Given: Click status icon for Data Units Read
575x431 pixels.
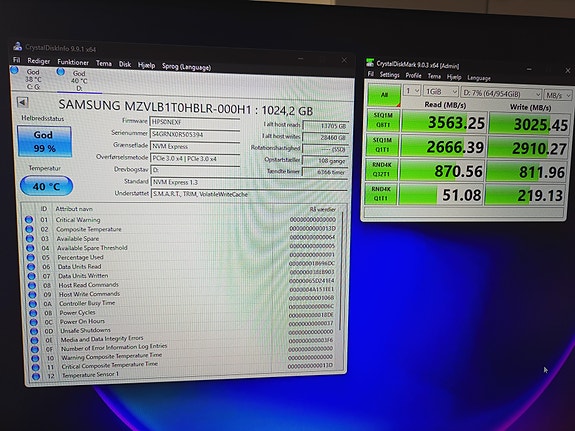Looking at the screenshot, I should 31,267.
